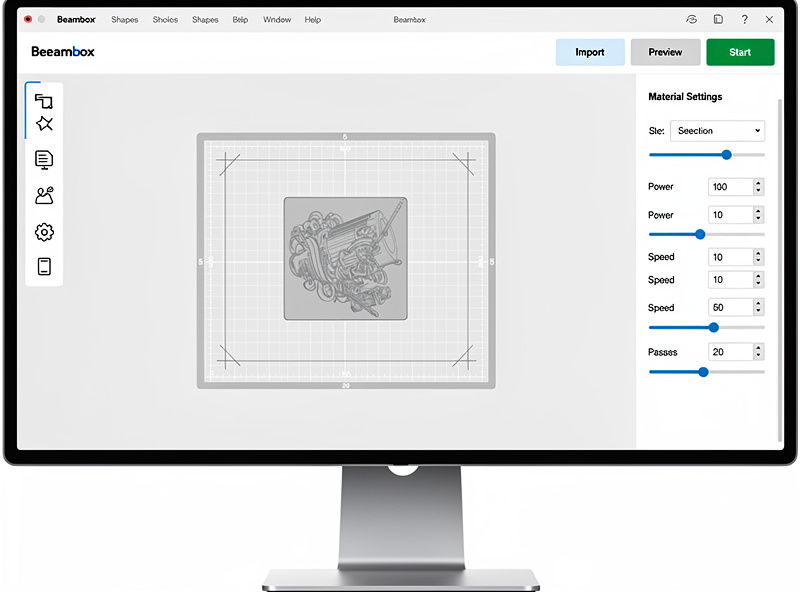Click the Import button
This screenshot has width=800, height=592.
pyautogui.click(x=590, y=52)
